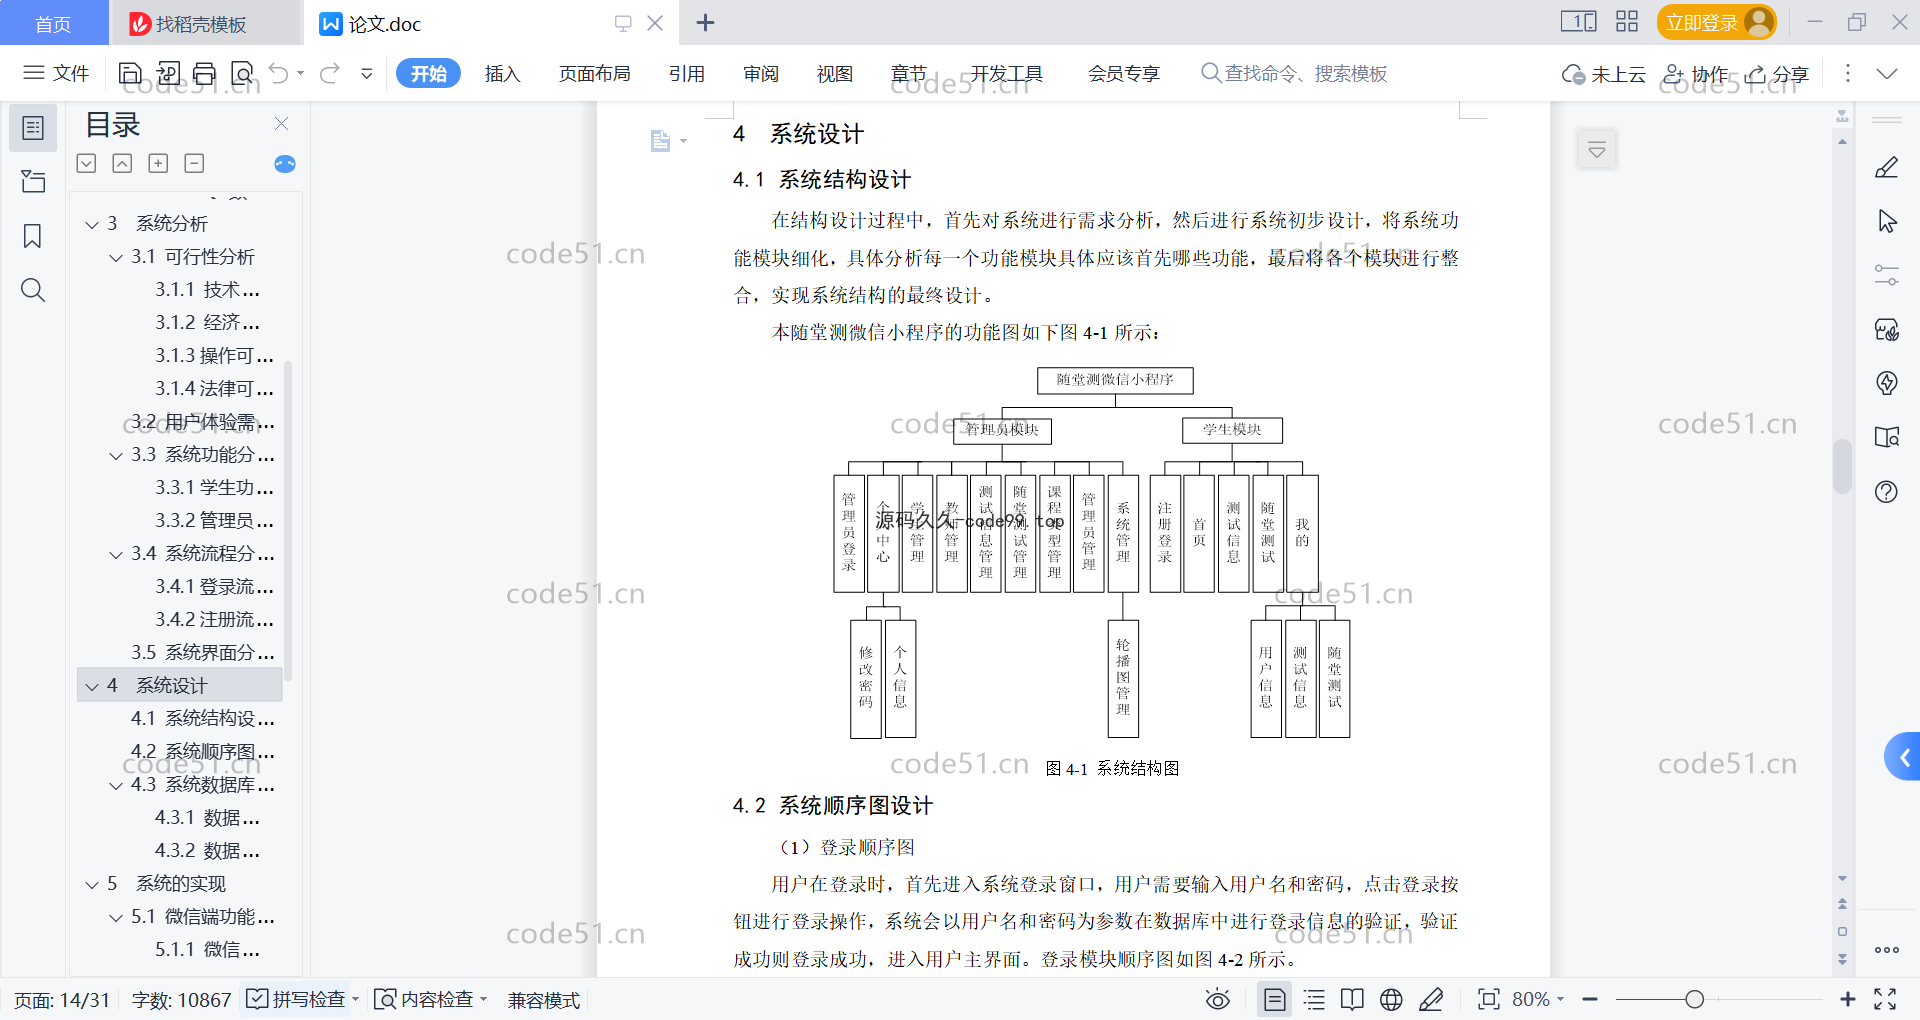Open the settings sliders icon in the right sidebar
Image resolution: width=1920 pixels, height=1020 pixels.
click(1887, 275)
